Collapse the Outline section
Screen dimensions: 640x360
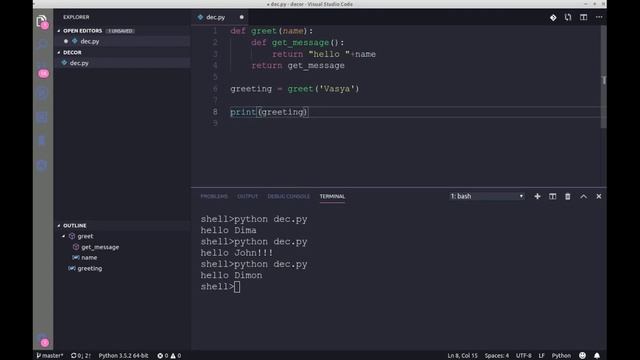pyautogui.click(x=59, y=225)
